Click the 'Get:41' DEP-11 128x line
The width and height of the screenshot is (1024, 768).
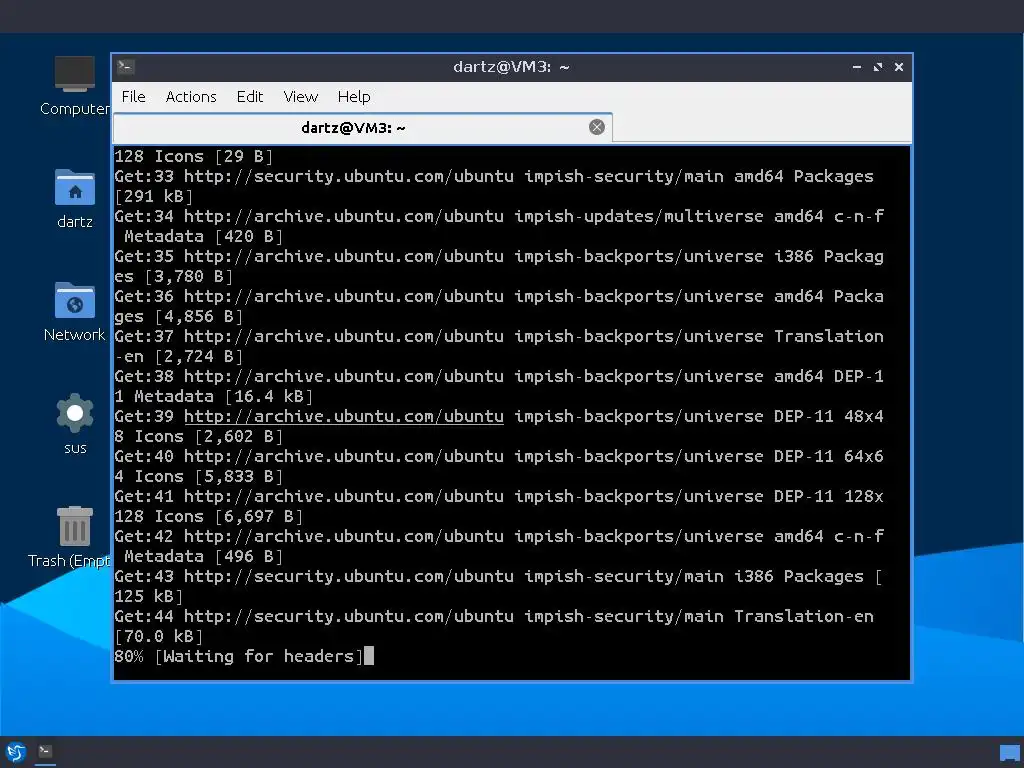pyautogui.click(x=499, y=496)
